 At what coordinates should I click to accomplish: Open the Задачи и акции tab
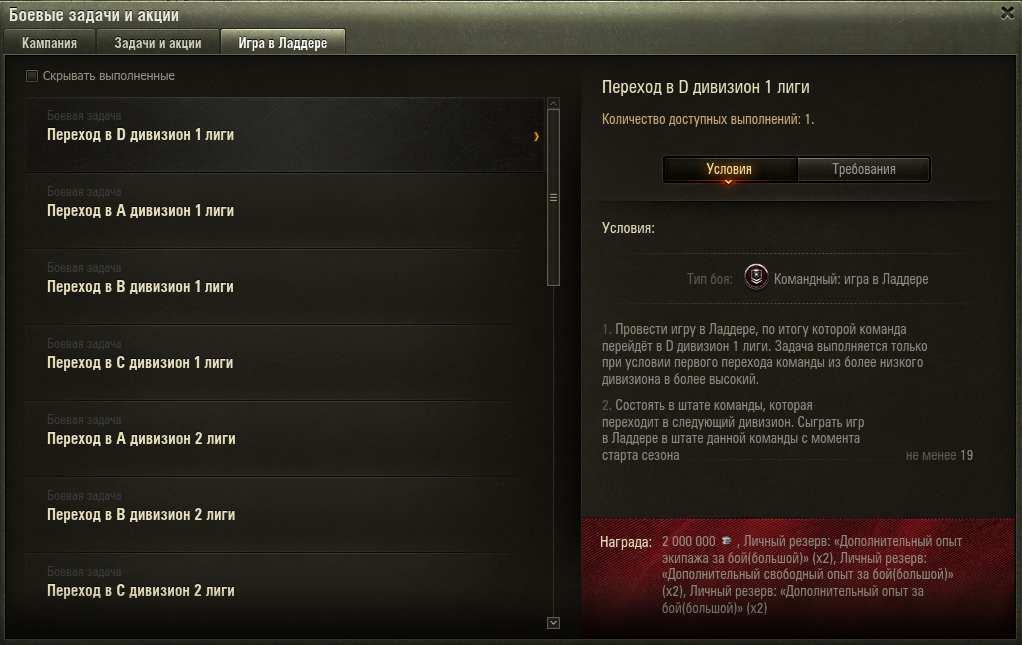coord(158,42)
